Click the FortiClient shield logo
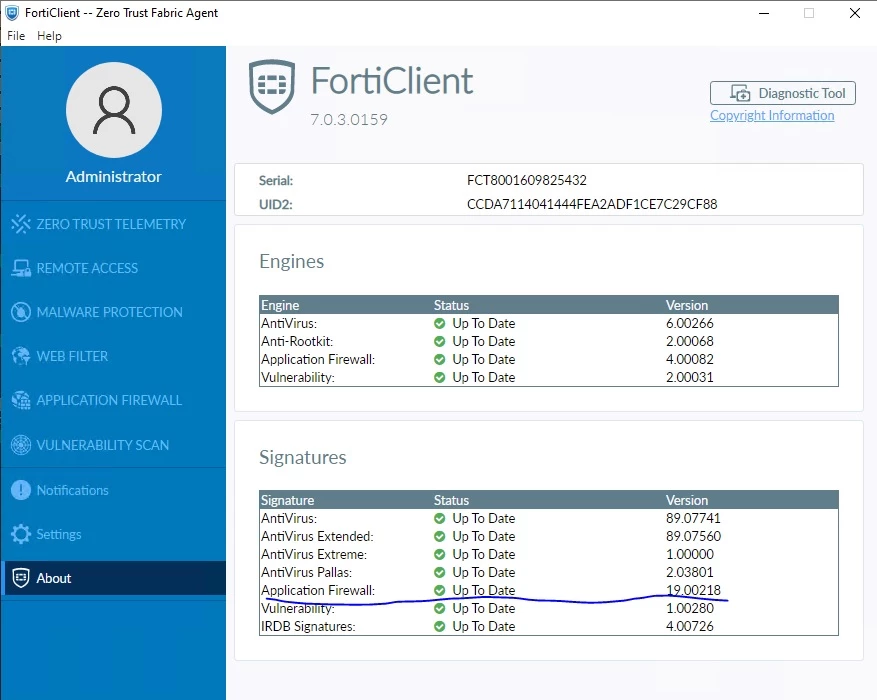This screenshot has width=877, height=700. pyautogui.click(x=272, y=87)
